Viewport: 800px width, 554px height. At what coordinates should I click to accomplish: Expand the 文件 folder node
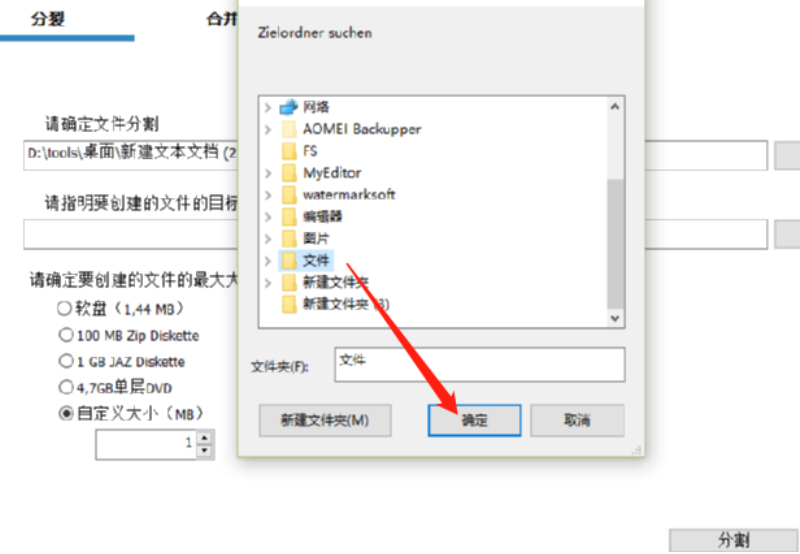pos(268,261)
